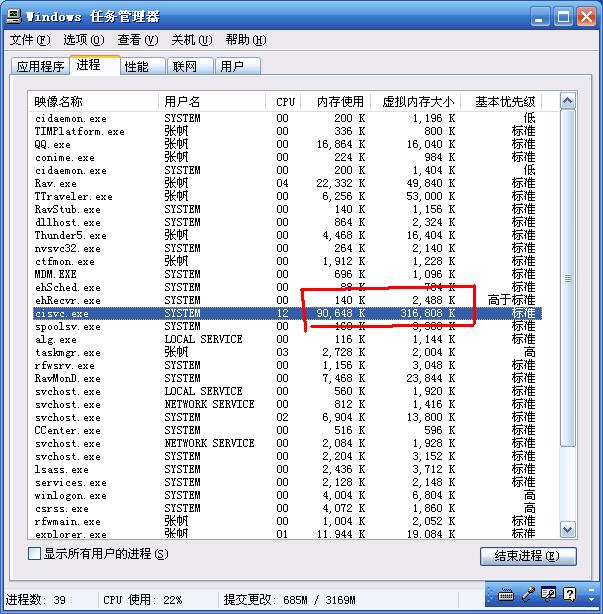Open the 查看(V) menu

137,40
